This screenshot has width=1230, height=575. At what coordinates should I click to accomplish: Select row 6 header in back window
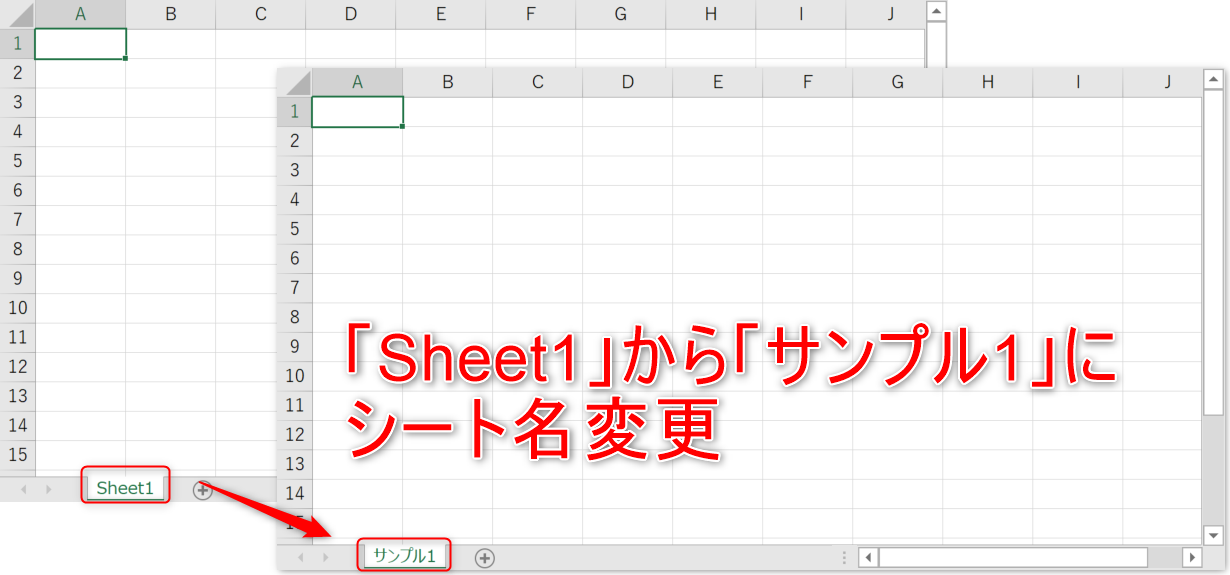(x=17, y=191)
